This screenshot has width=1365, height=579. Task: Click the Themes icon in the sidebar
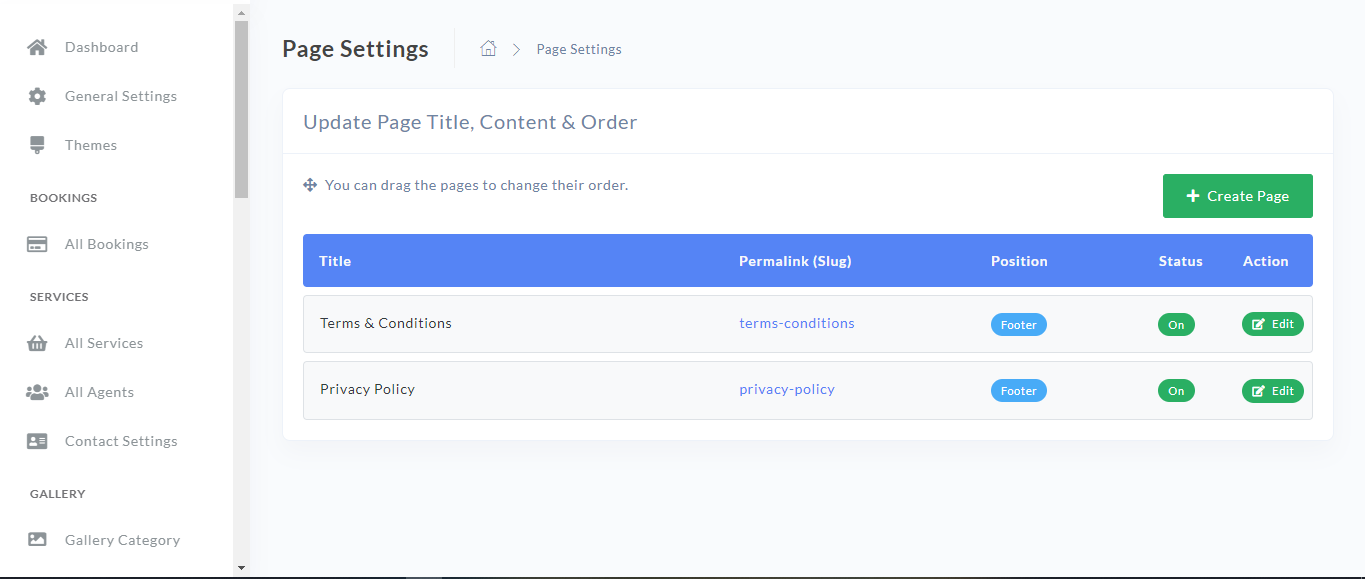click(37, 144)
